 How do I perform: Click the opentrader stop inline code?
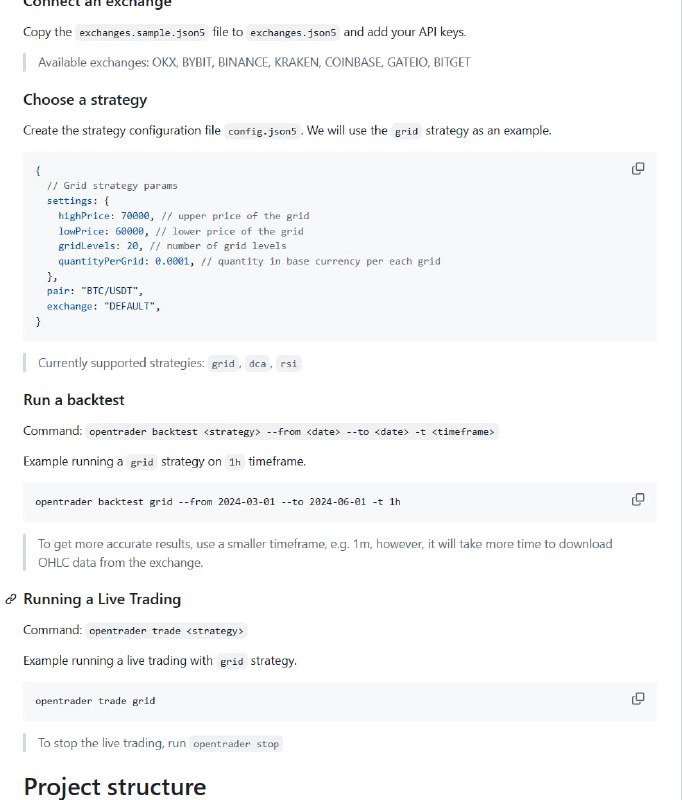pyautogui.click(x=237, y=744)
